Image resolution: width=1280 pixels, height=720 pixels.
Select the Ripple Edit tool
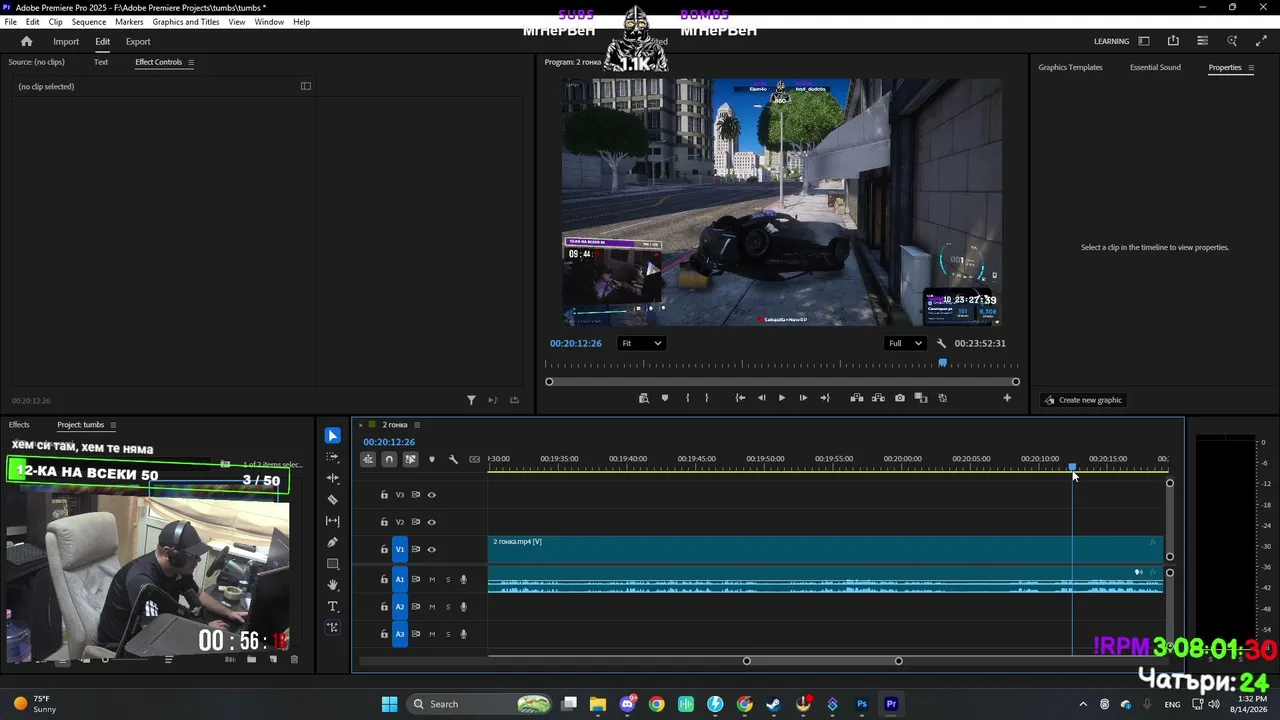click(333, 478)
